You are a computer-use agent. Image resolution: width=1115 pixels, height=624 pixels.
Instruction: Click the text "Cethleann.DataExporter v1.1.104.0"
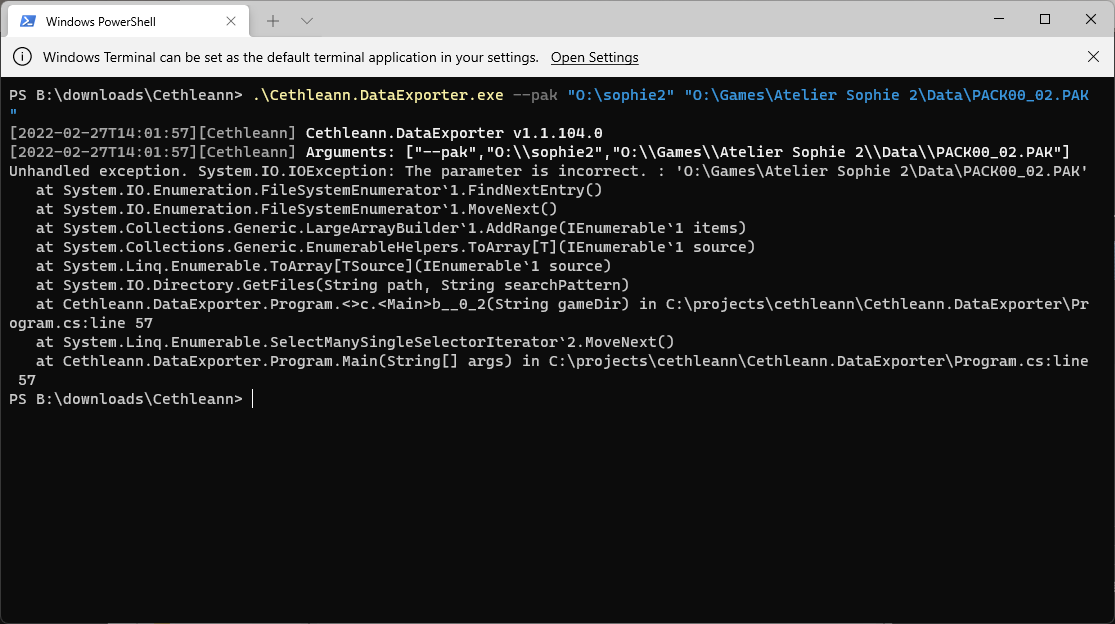click(x=454, y=133)
